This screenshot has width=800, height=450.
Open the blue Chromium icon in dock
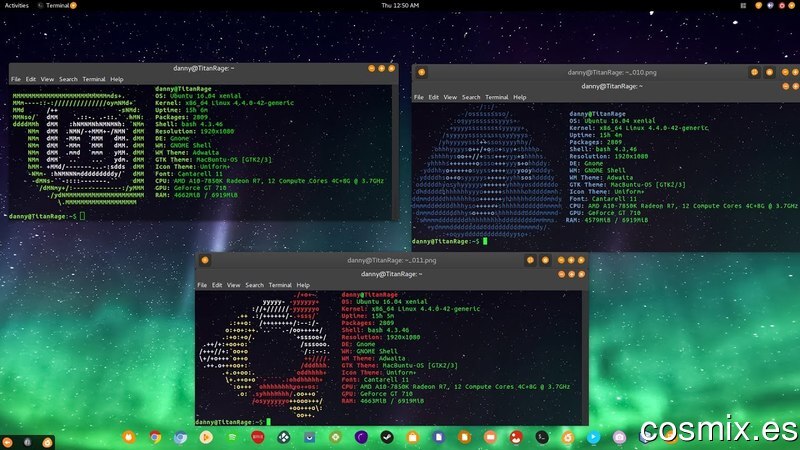[181, 437]
